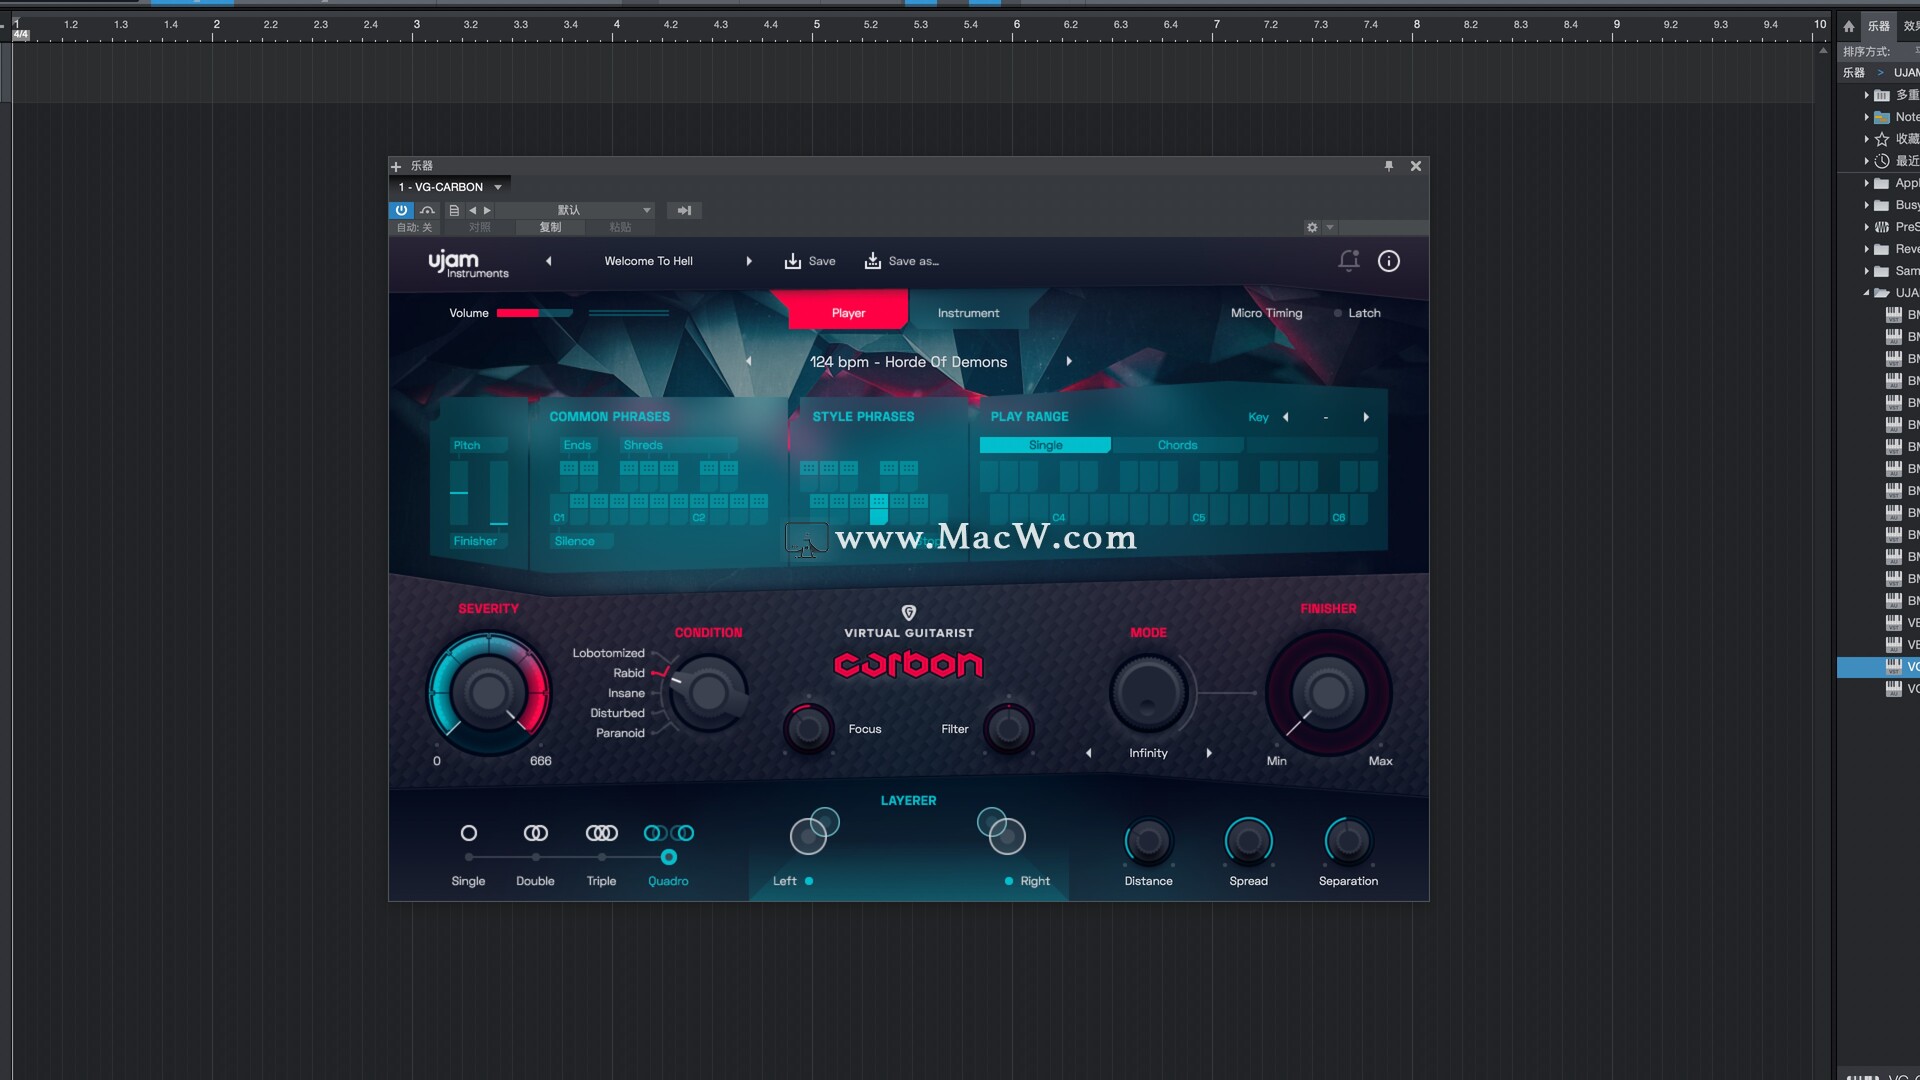Viewport: 1920px width, 1080px height.
Task: Click the Save as... icon in the header
Action: (x=874, y=261)
